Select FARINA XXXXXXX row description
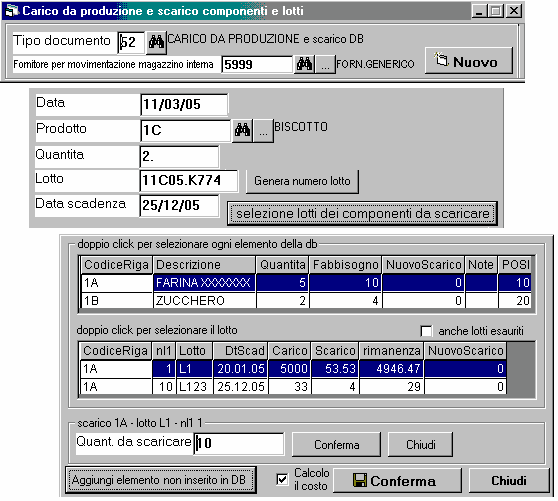 point(204,283)
